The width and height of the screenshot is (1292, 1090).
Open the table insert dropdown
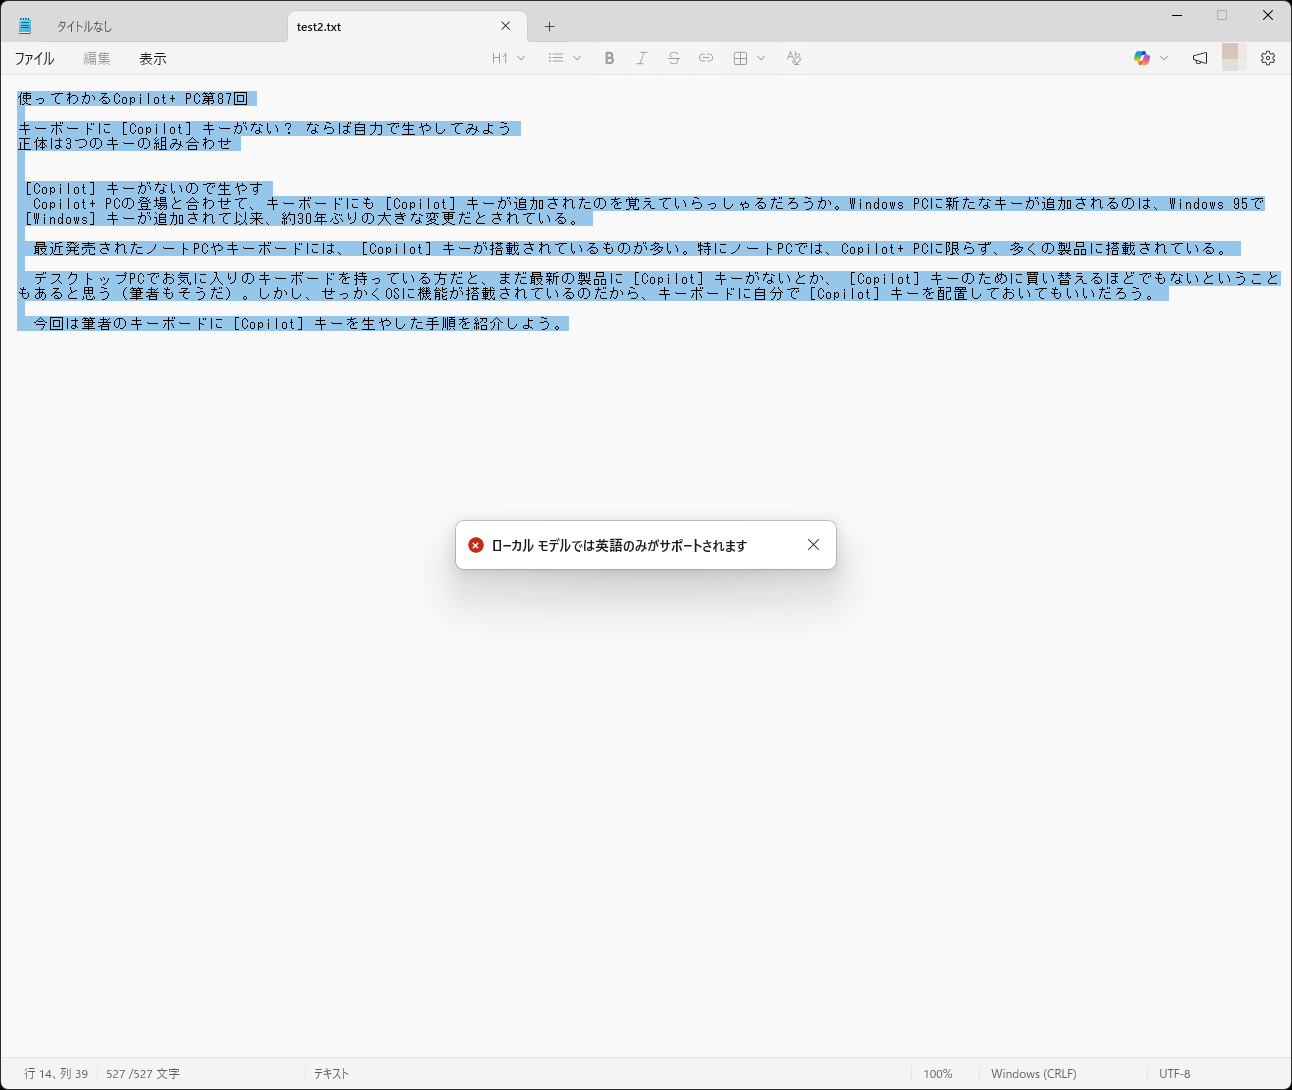coord(749,58)
